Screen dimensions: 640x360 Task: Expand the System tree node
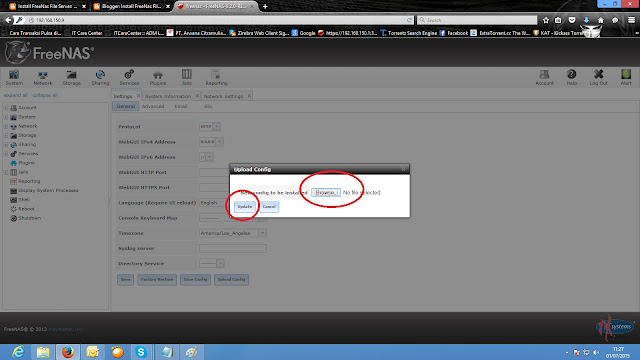point(6,117)
